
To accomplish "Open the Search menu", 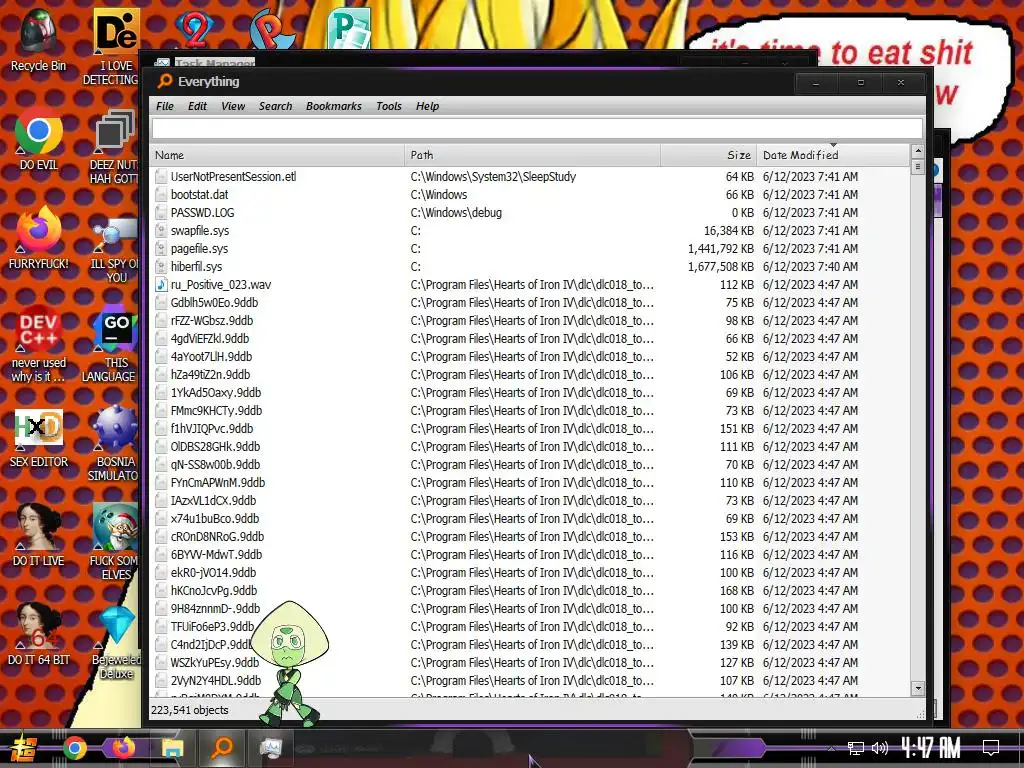I will (276, 106).
